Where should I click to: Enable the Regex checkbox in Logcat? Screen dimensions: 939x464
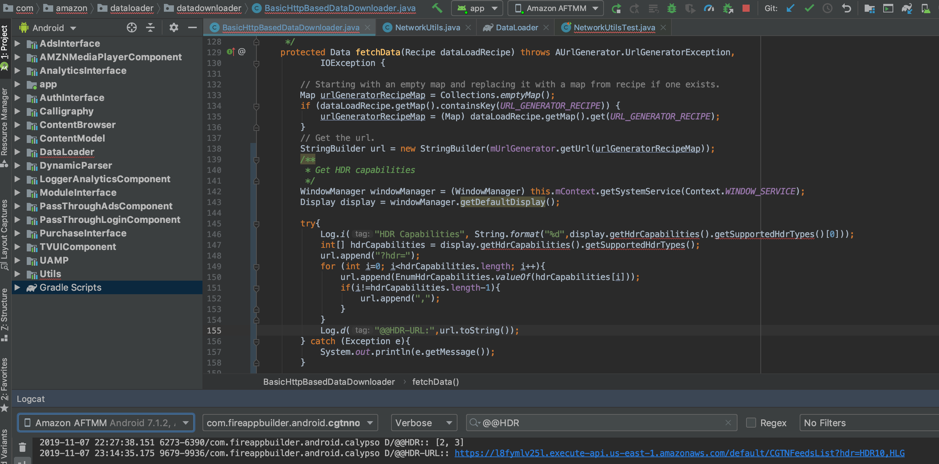pyautogui.click(x=751, y=423)
